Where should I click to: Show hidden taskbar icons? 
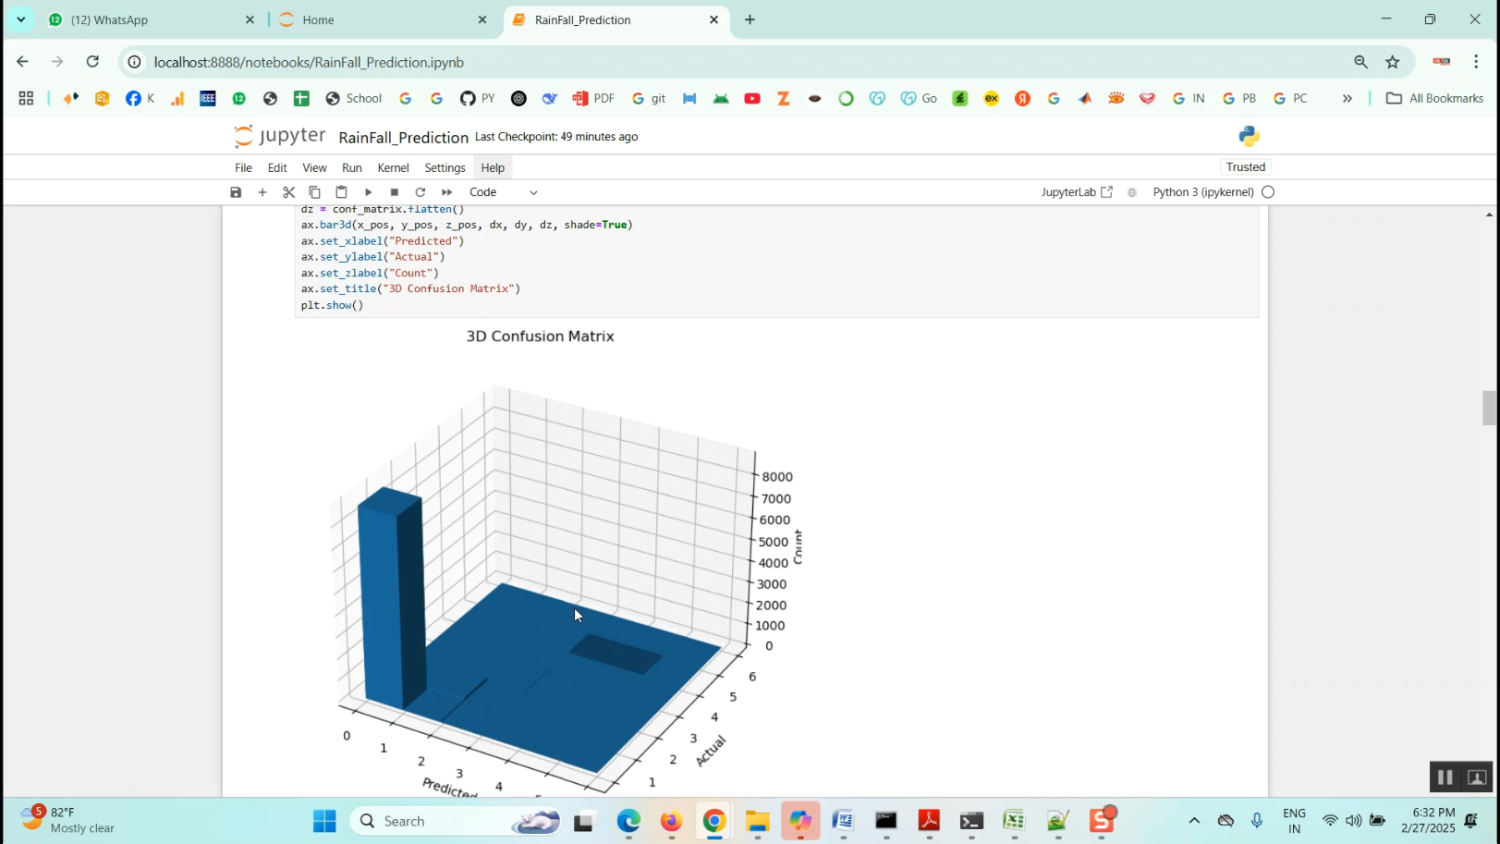coord(1193,820)
